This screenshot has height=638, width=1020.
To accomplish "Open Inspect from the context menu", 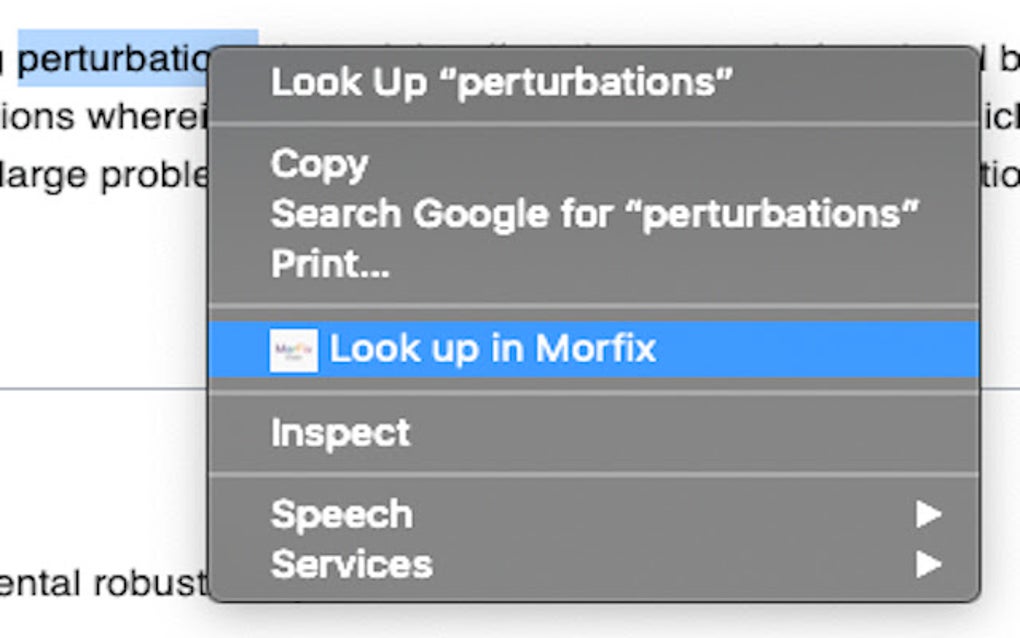I will click(339, 431).
